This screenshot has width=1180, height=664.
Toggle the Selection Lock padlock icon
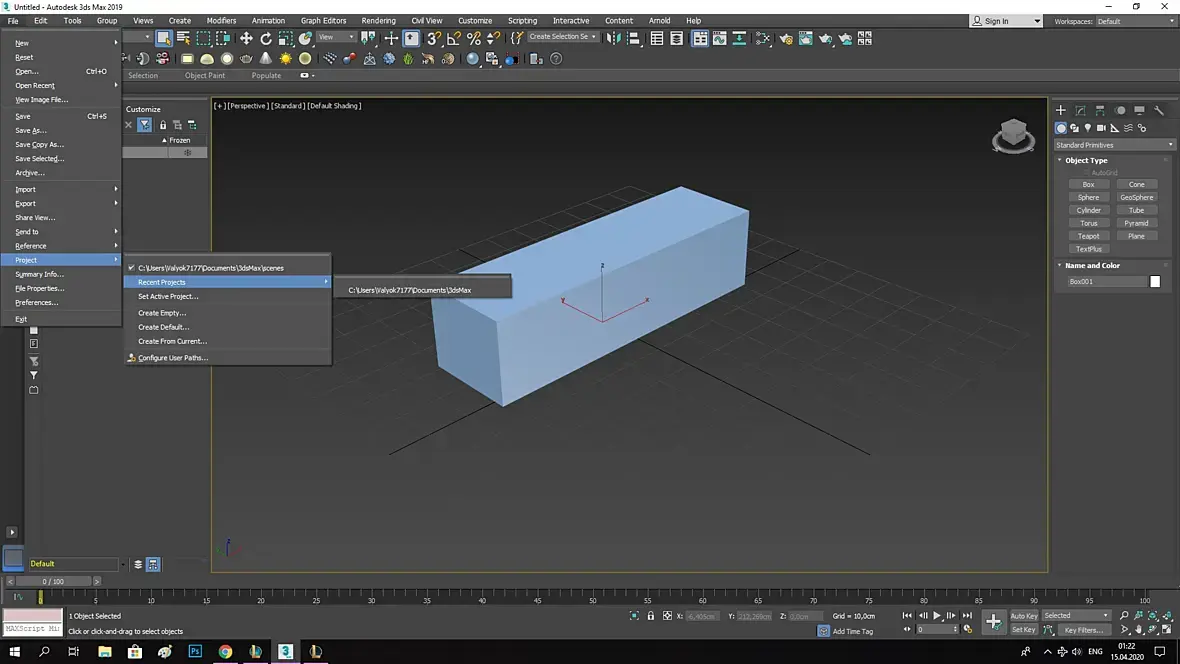[651, 616]
